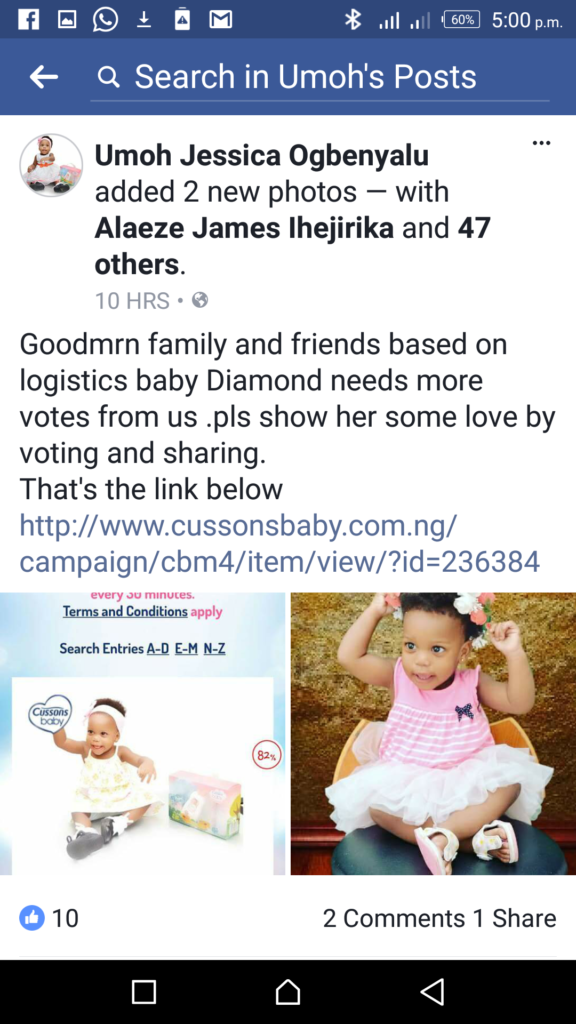Image resolution: width=576 pixels, height=1024 pixels.
Task: Open the Android recent apps square button
Action: pyautogui.click(x=144, y=991)
